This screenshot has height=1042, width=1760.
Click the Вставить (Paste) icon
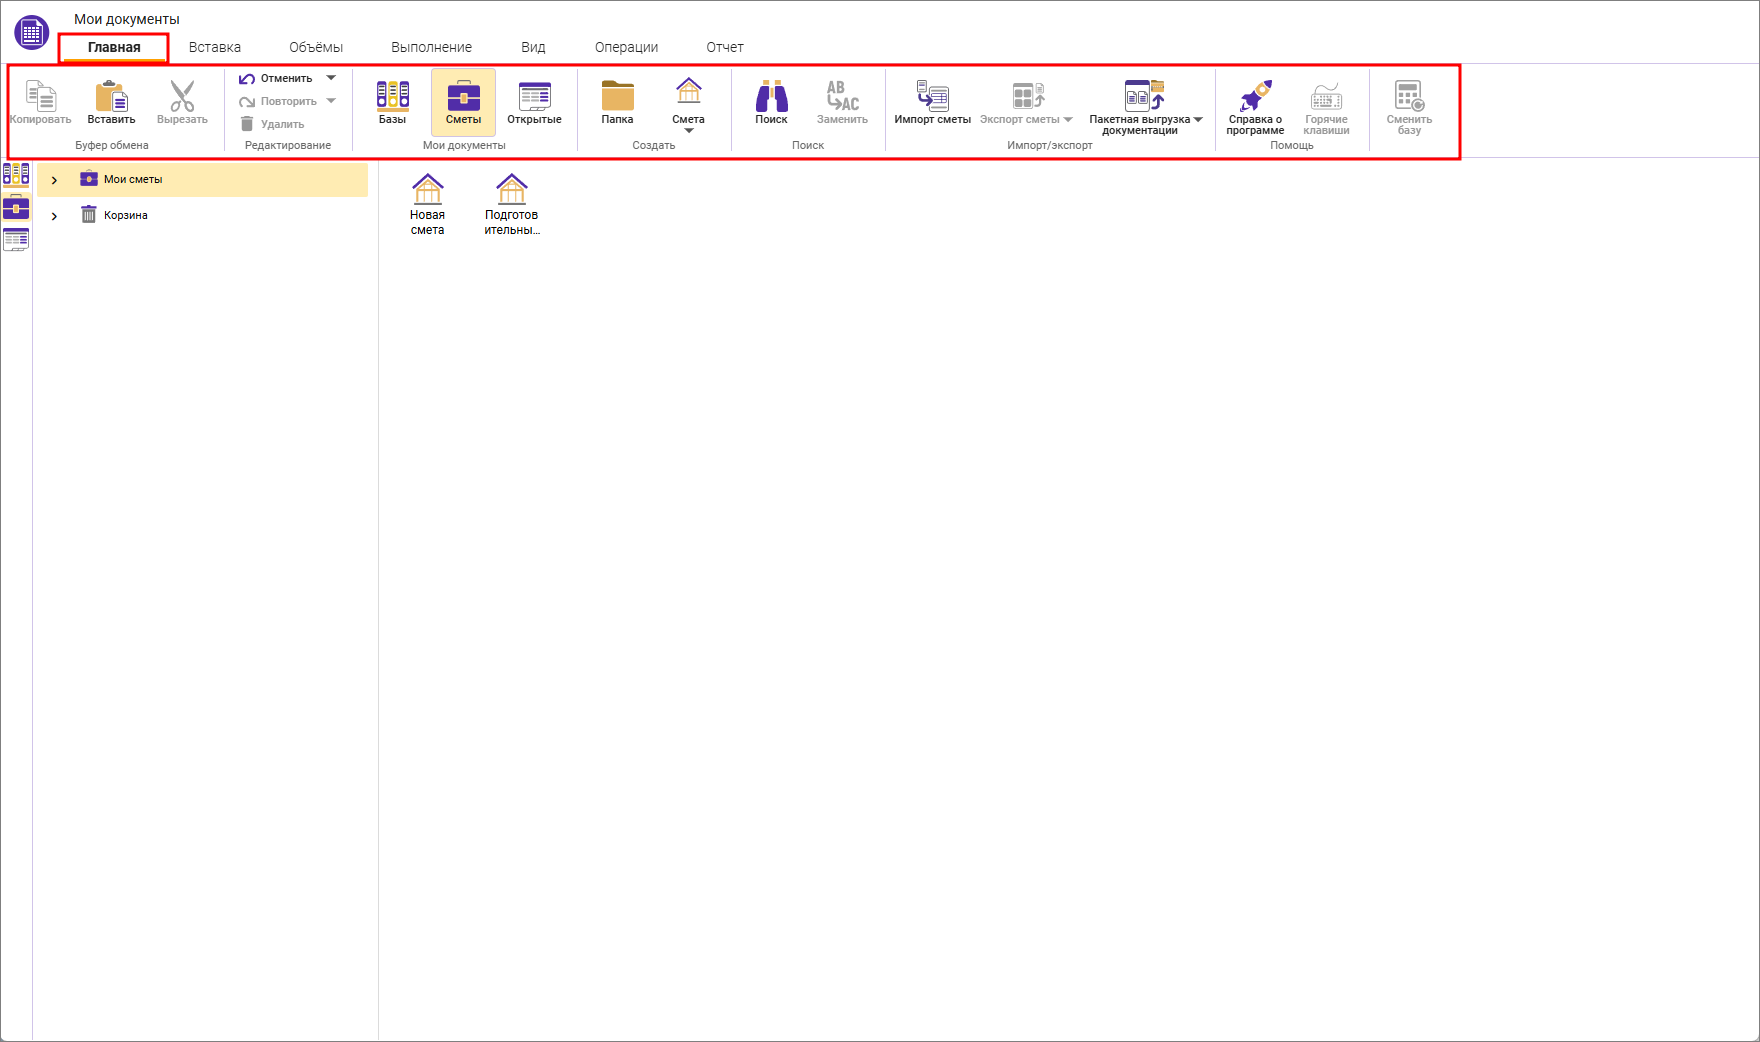click(x=111, y=97)
